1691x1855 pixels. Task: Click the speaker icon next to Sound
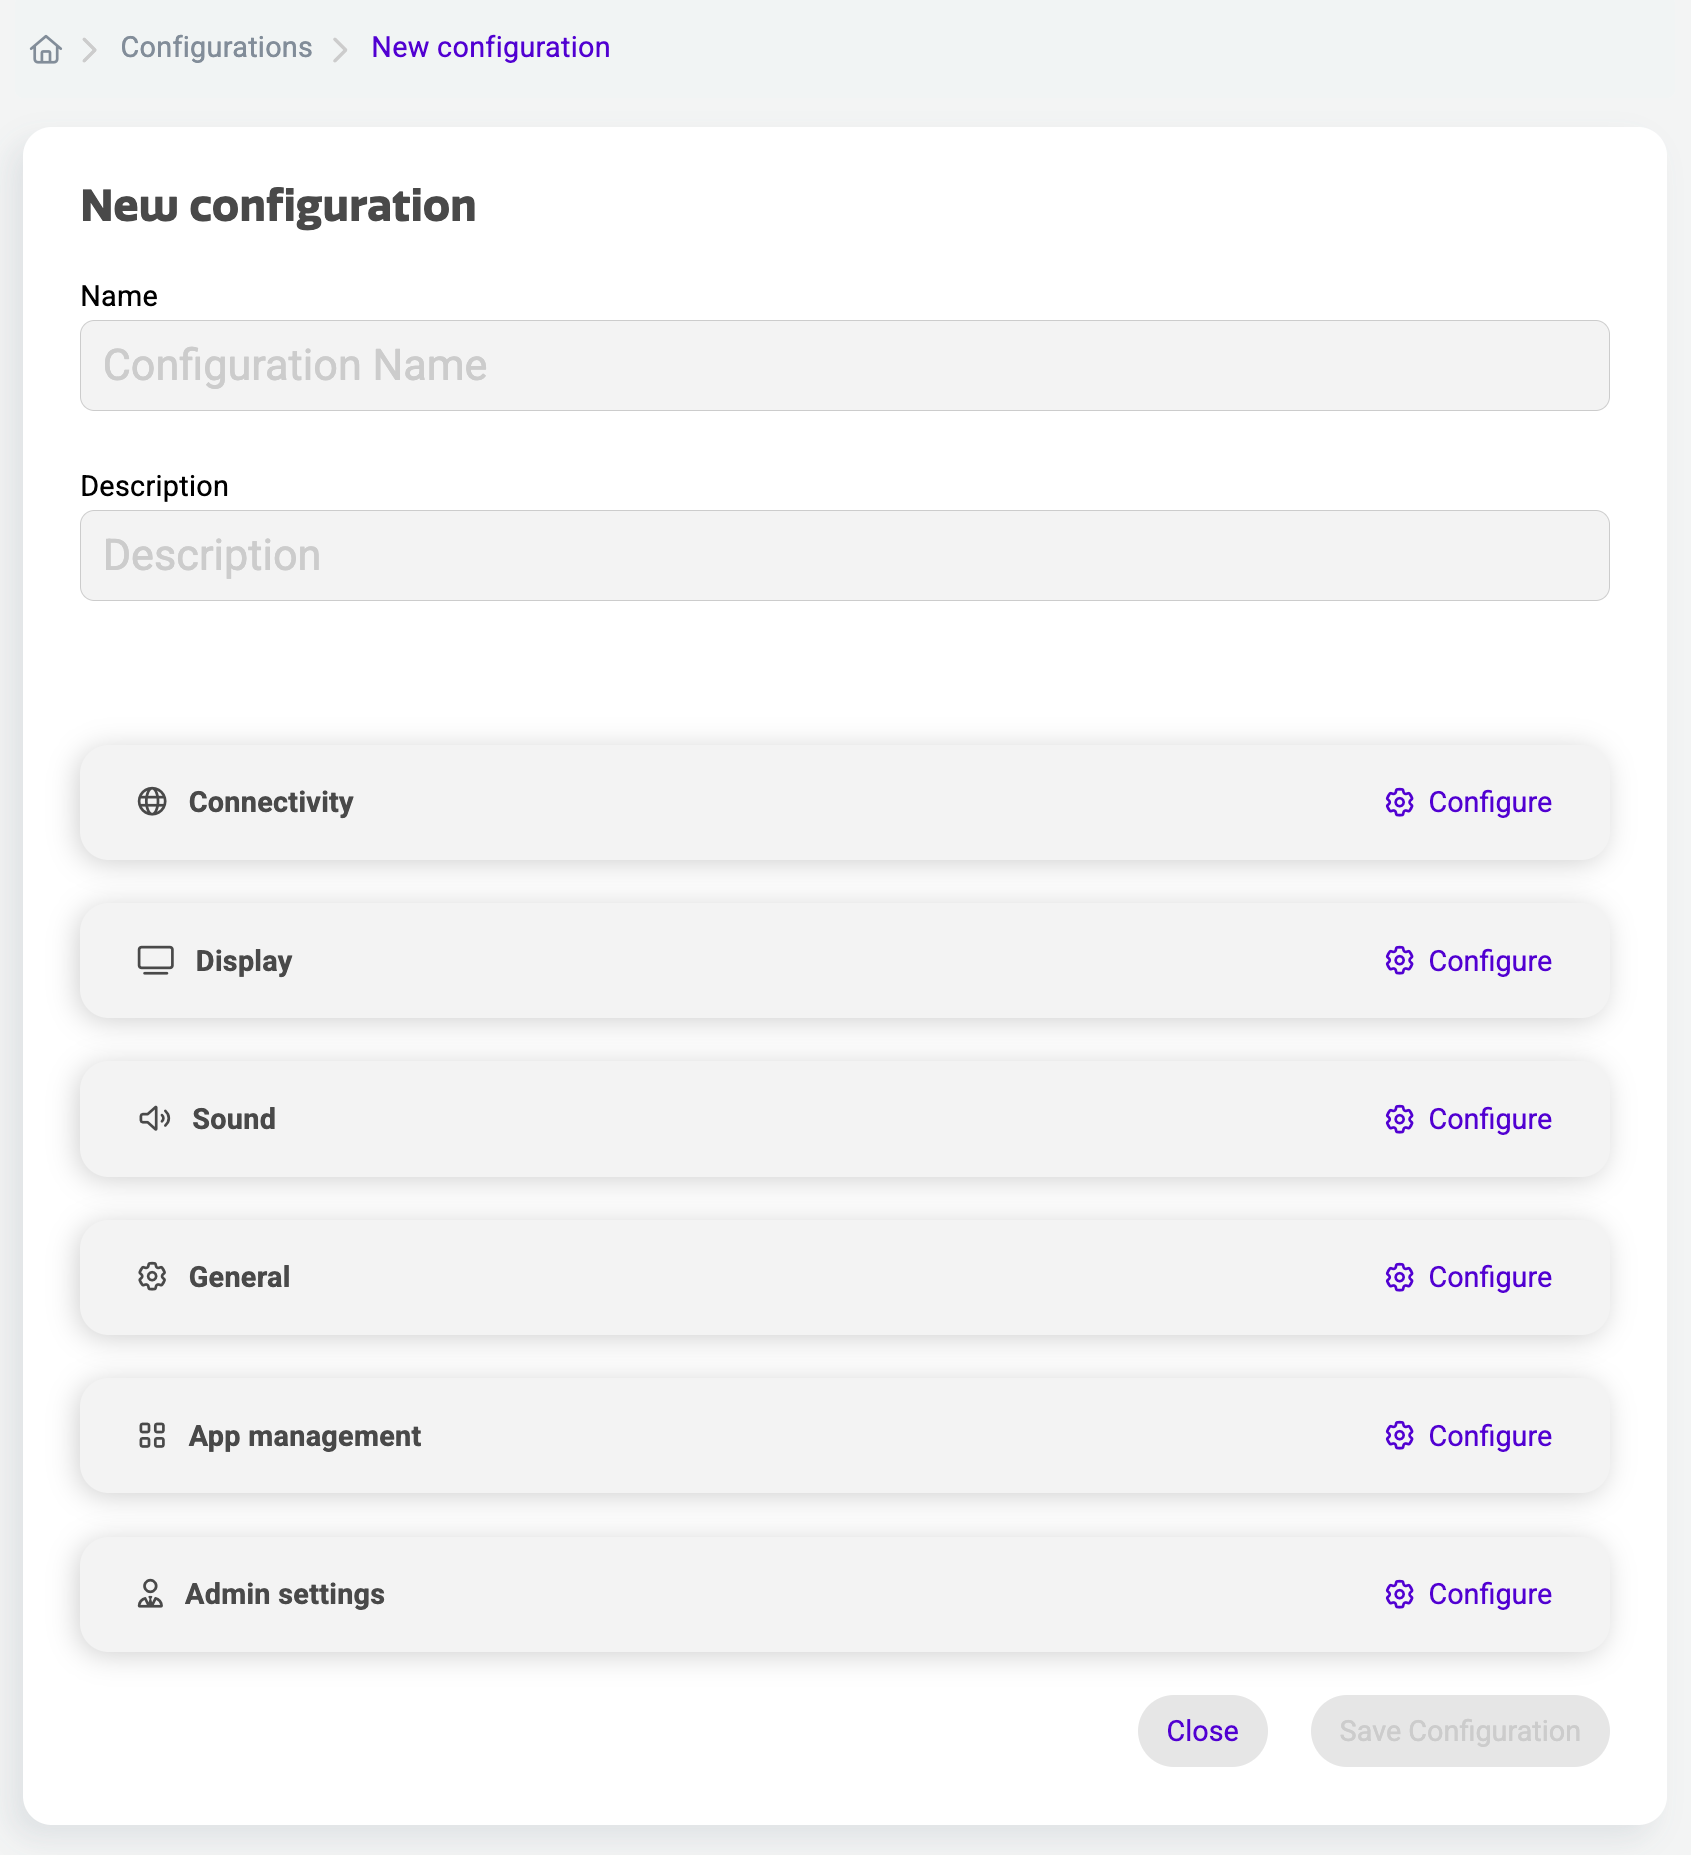click(x=155, y=1119)
